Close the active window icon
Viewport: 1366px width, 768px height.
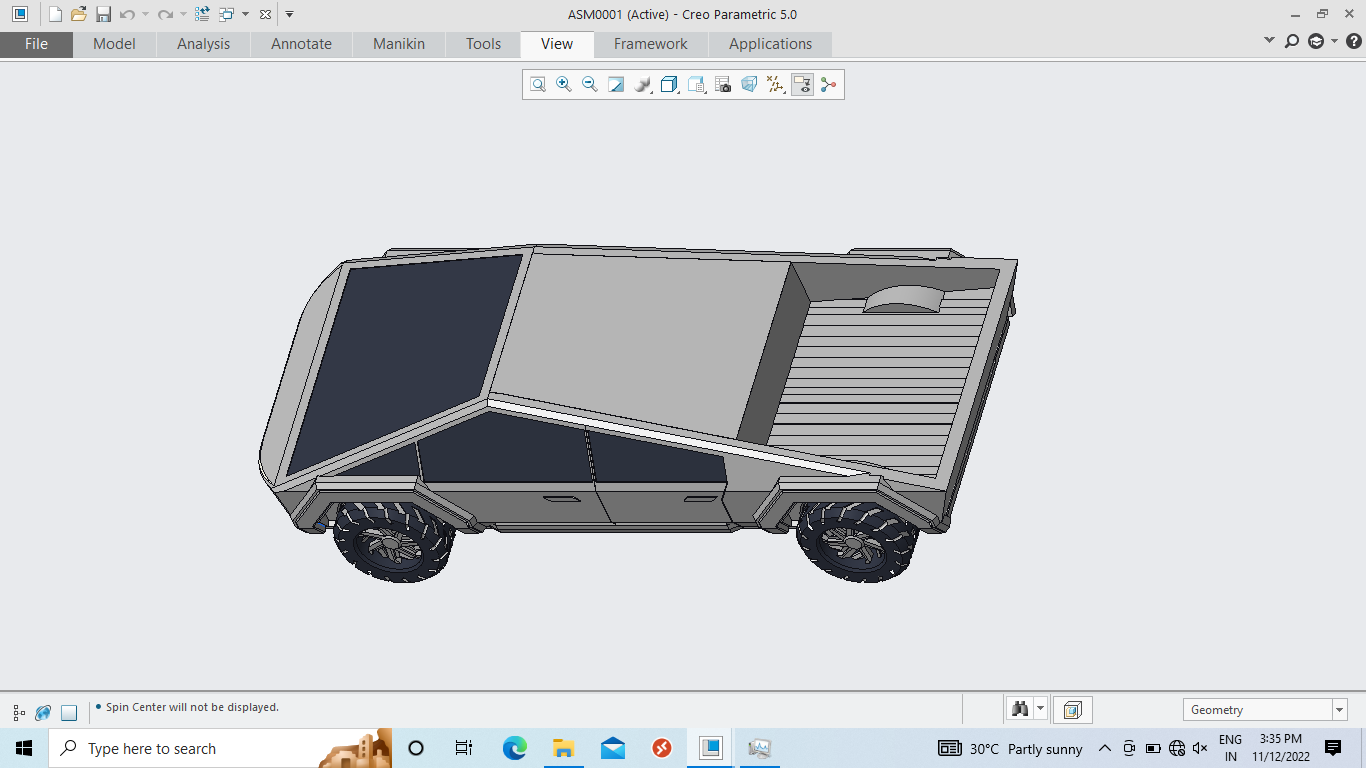pyautogui.click(x=265, y=14)
